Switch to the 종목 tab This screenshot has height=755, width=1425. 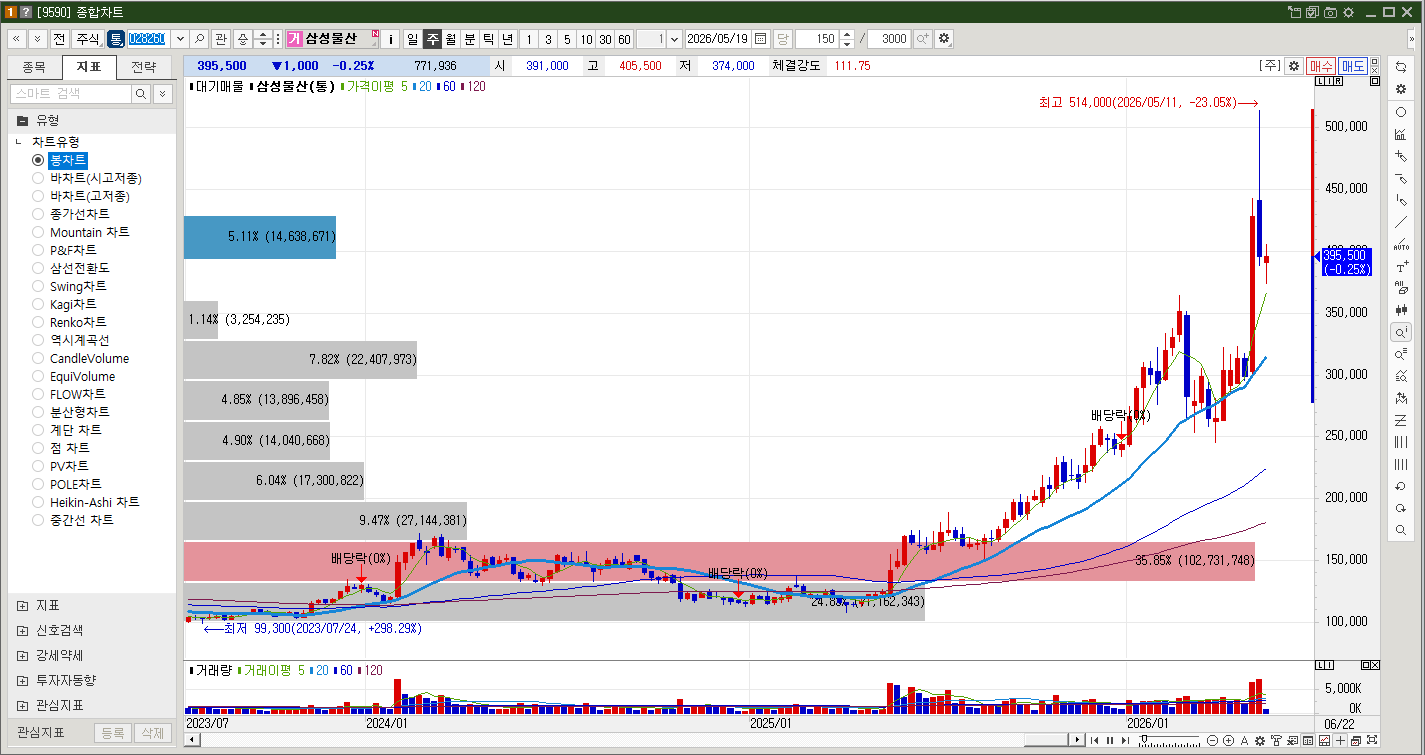[34, 67]
